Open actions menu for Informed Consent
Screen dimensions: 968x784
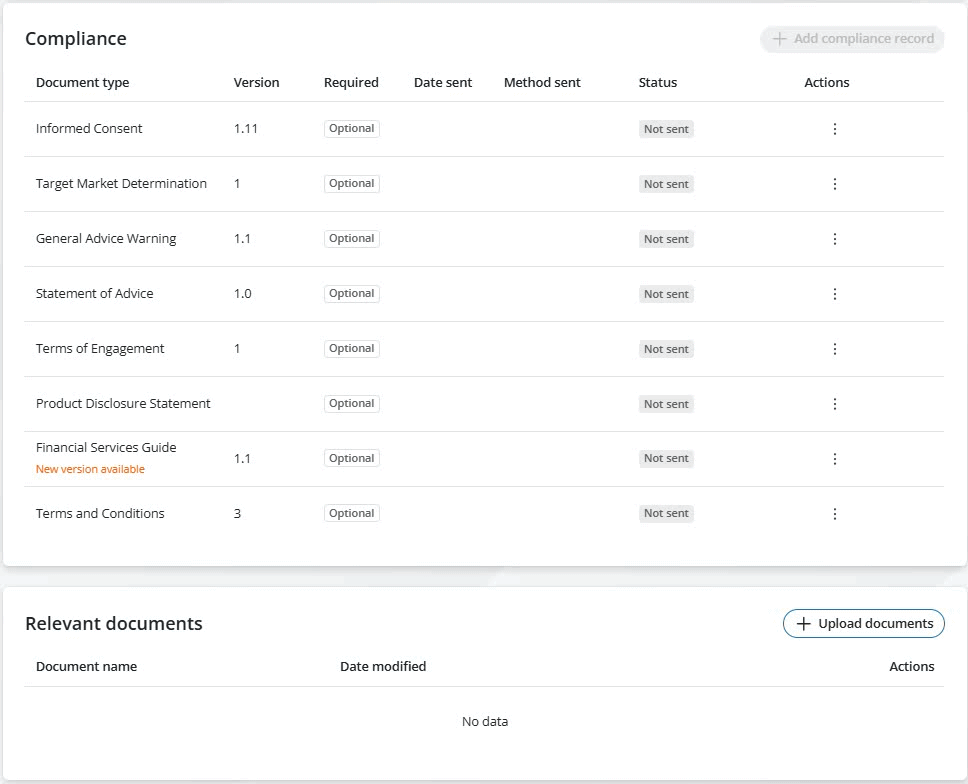pyautogui.click(x=835, y=129)
